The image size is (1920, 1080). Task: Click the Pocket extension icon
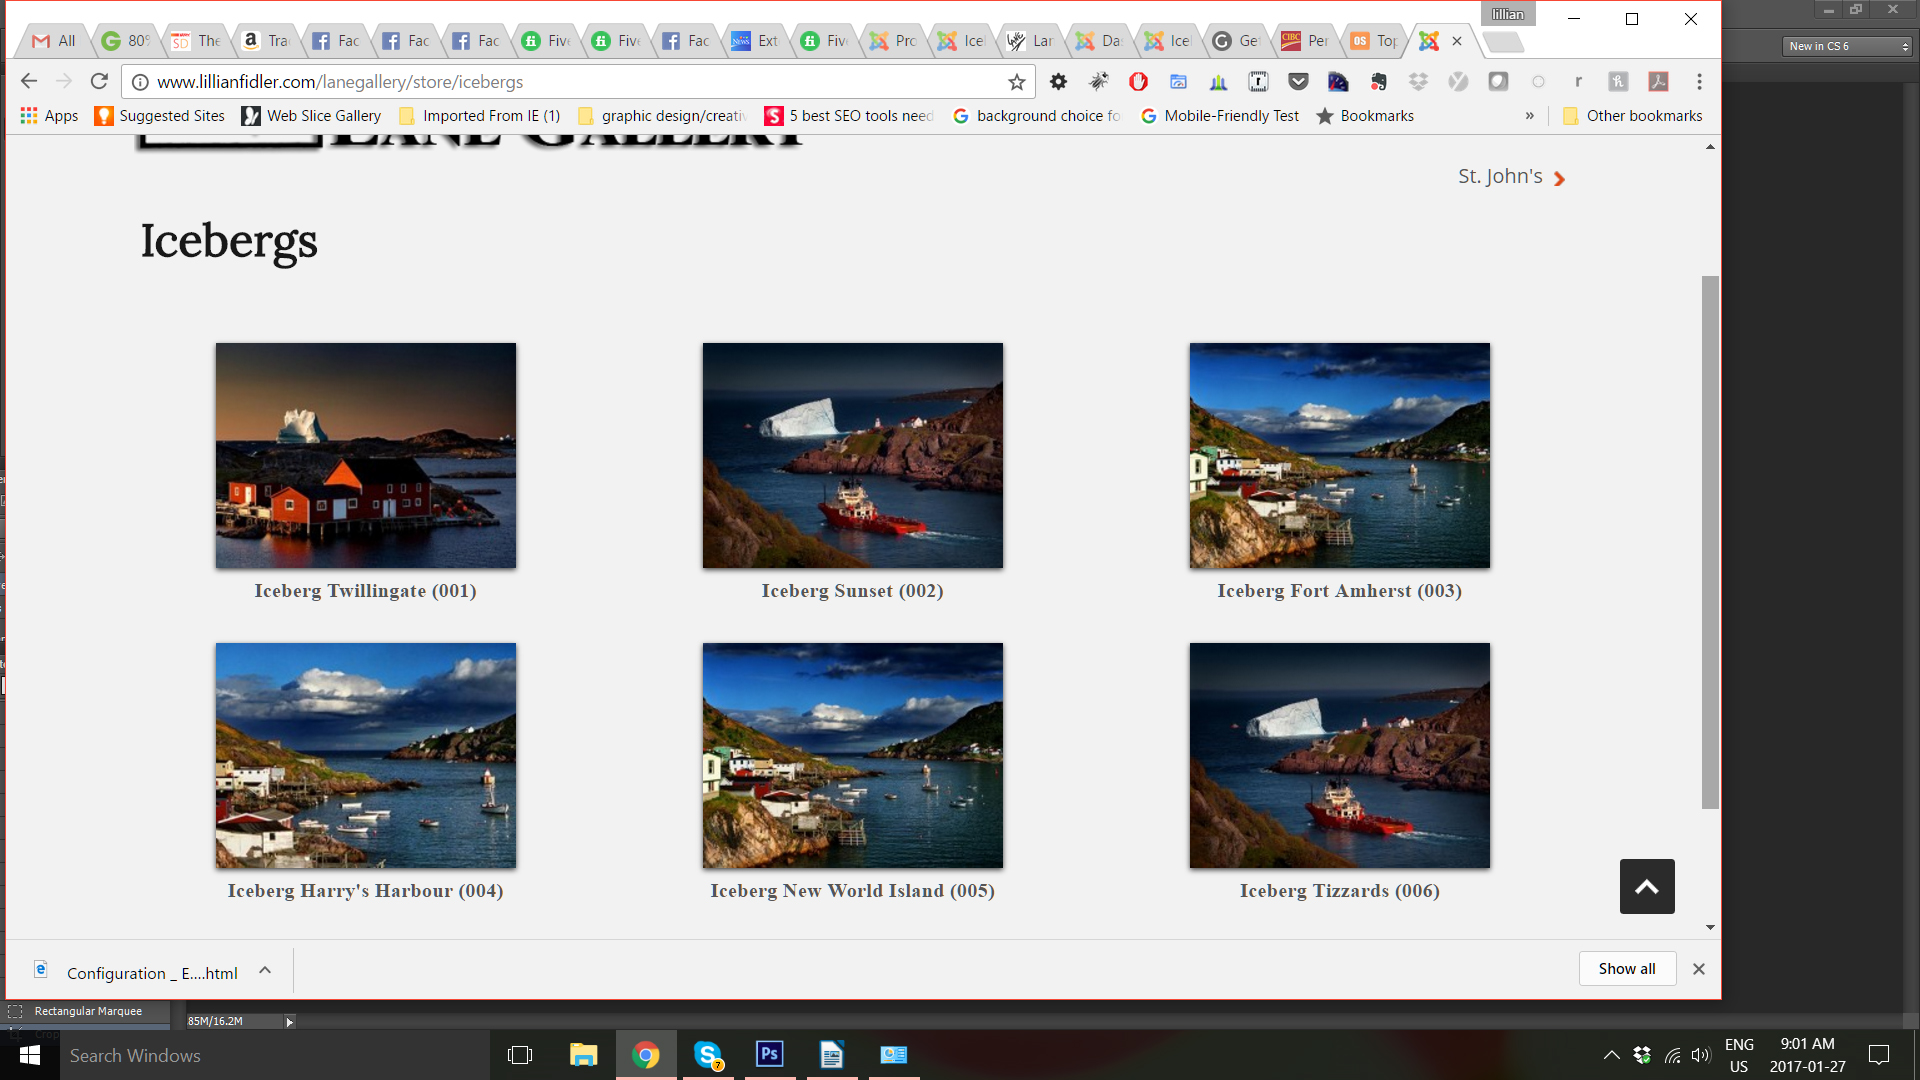(1298, 82)
